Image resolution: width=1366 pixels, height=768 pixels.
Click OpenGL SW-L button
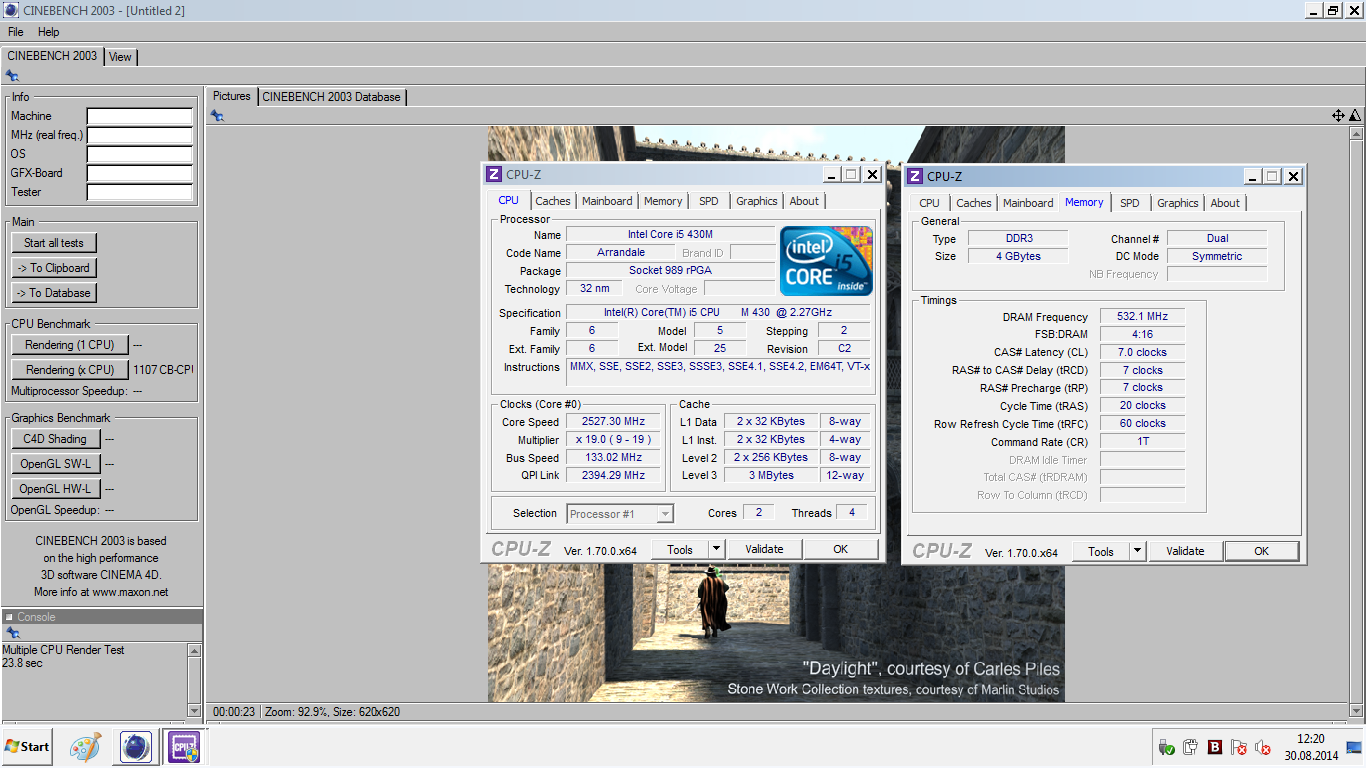pyautogui.click(x=55, y=464)
